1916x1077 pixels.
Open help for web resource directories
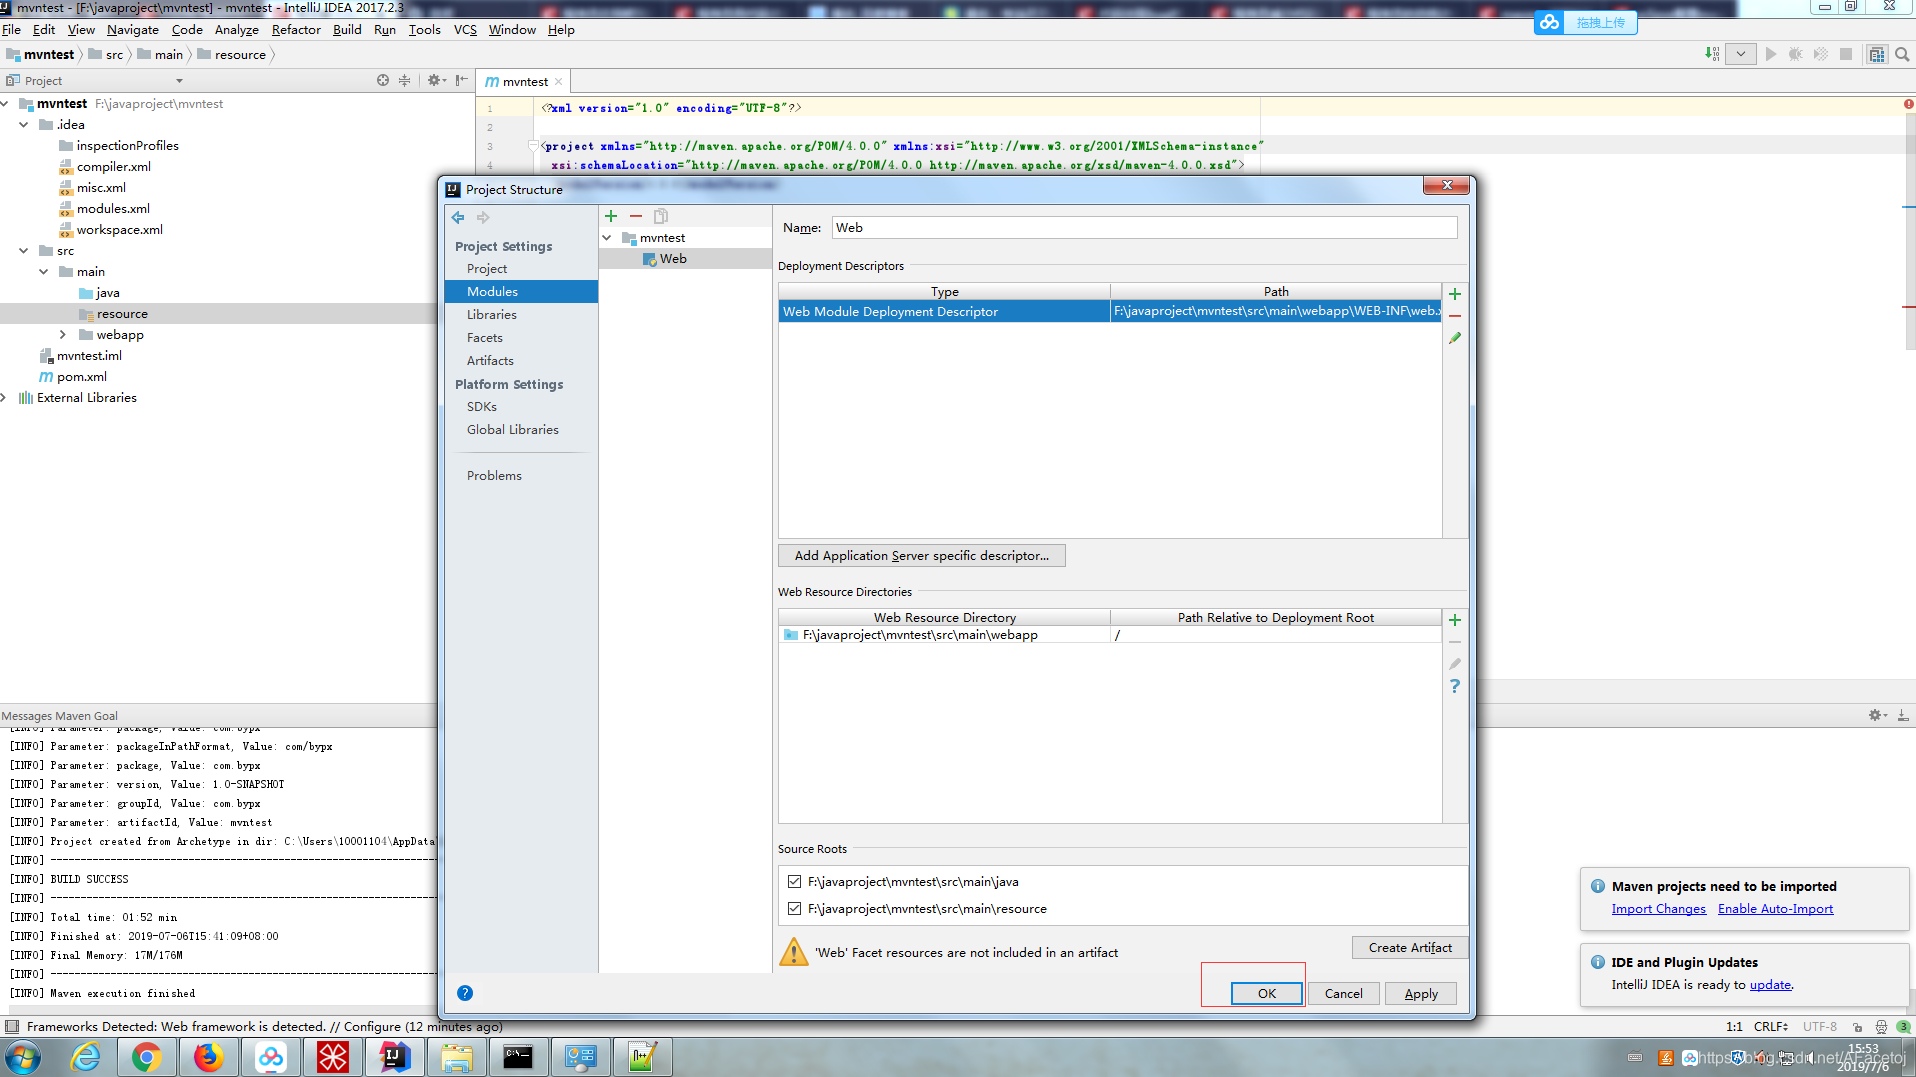point(1455,686)
